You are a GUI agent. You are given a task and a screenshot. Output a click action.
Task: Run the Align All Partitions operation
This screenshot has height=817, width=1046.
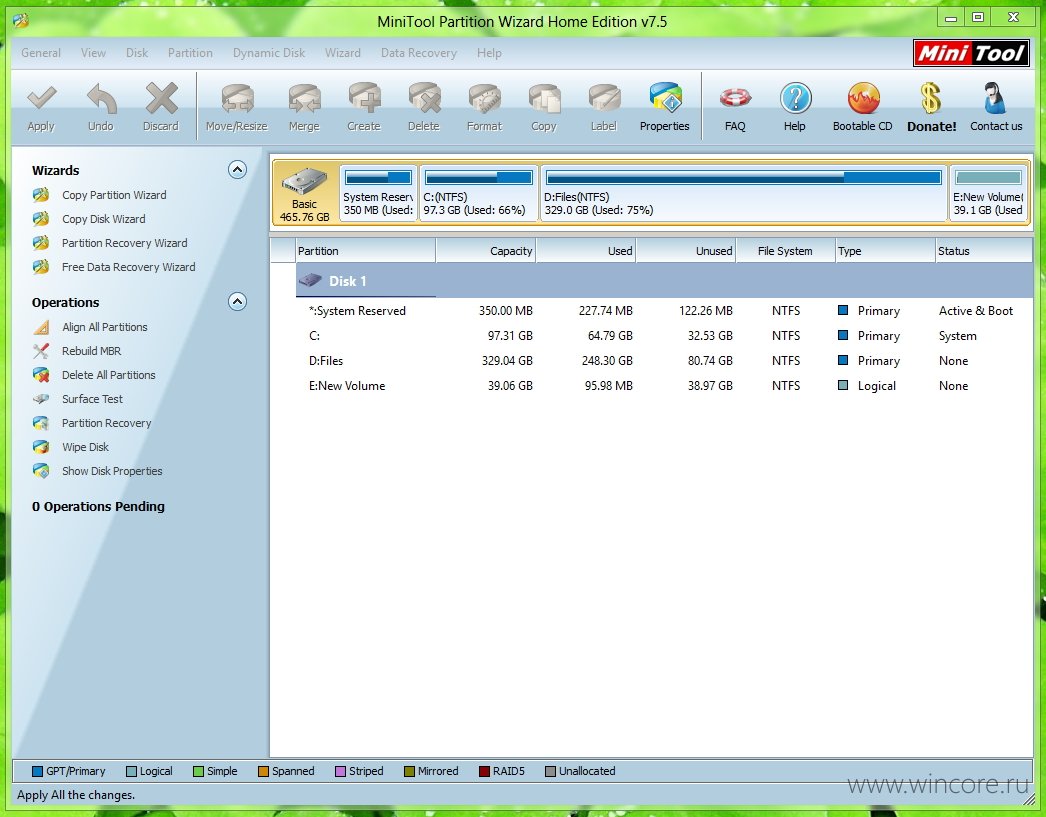pos(105,327)
